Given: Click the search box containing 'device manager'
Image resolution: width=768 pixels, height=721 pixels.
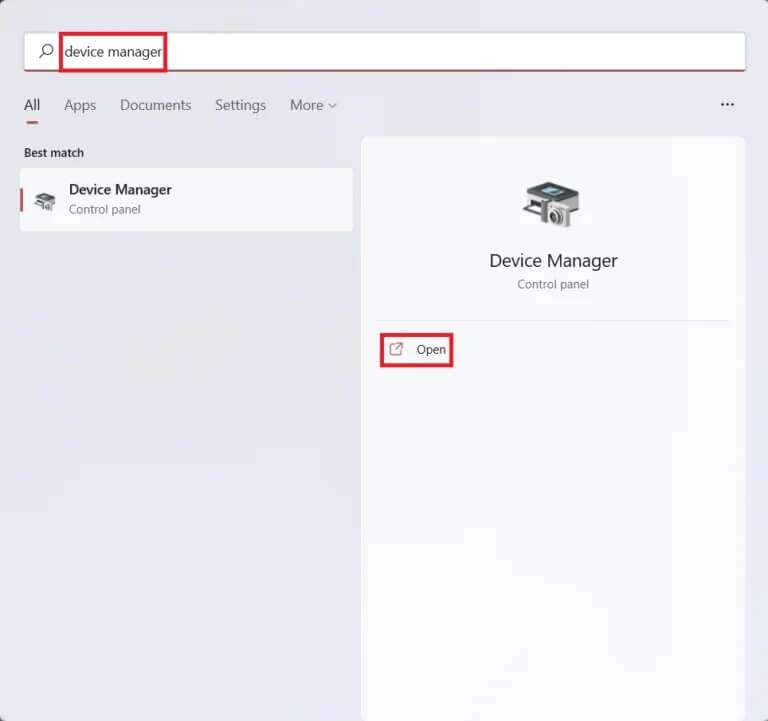Looking at the screenshot, I should click(384, 51).
